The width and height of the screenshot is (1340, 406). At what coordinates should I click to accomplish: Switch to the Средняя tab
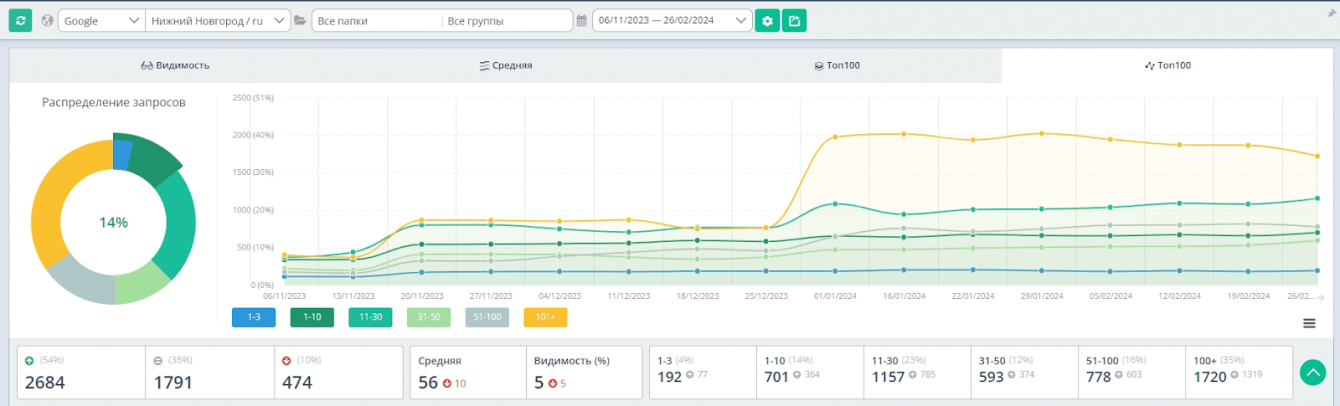506,65
